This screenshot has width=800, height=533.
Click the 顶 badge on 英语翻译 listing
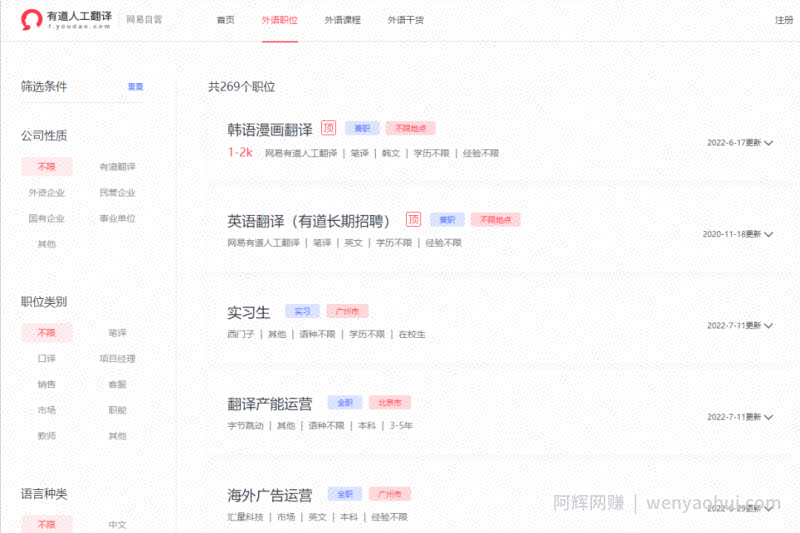pos(414,219)
